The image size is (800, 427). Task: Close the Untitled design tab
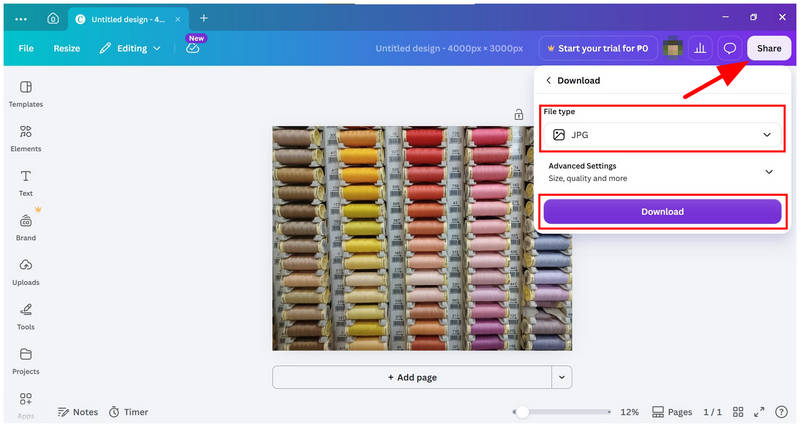pos(178,19)
